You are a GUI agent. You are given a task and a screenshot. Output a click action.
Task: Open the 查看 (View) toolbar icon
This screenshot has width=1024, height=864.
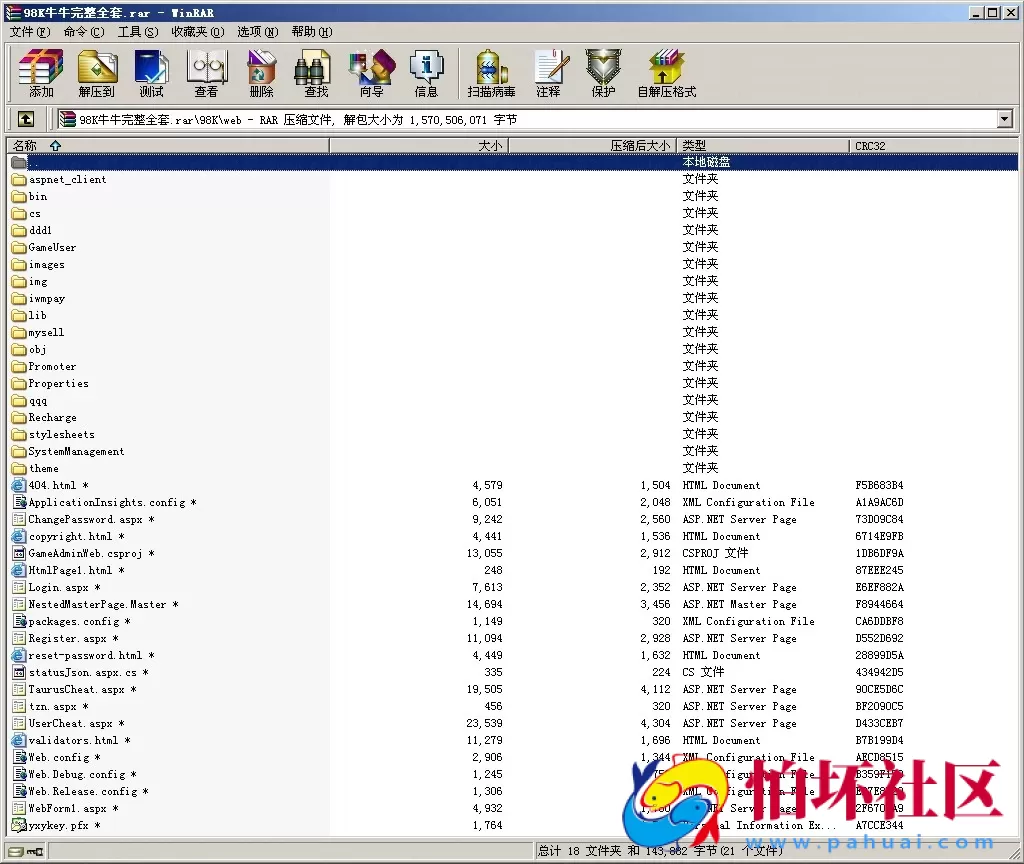pyautogui.click(x=206, y=73)
